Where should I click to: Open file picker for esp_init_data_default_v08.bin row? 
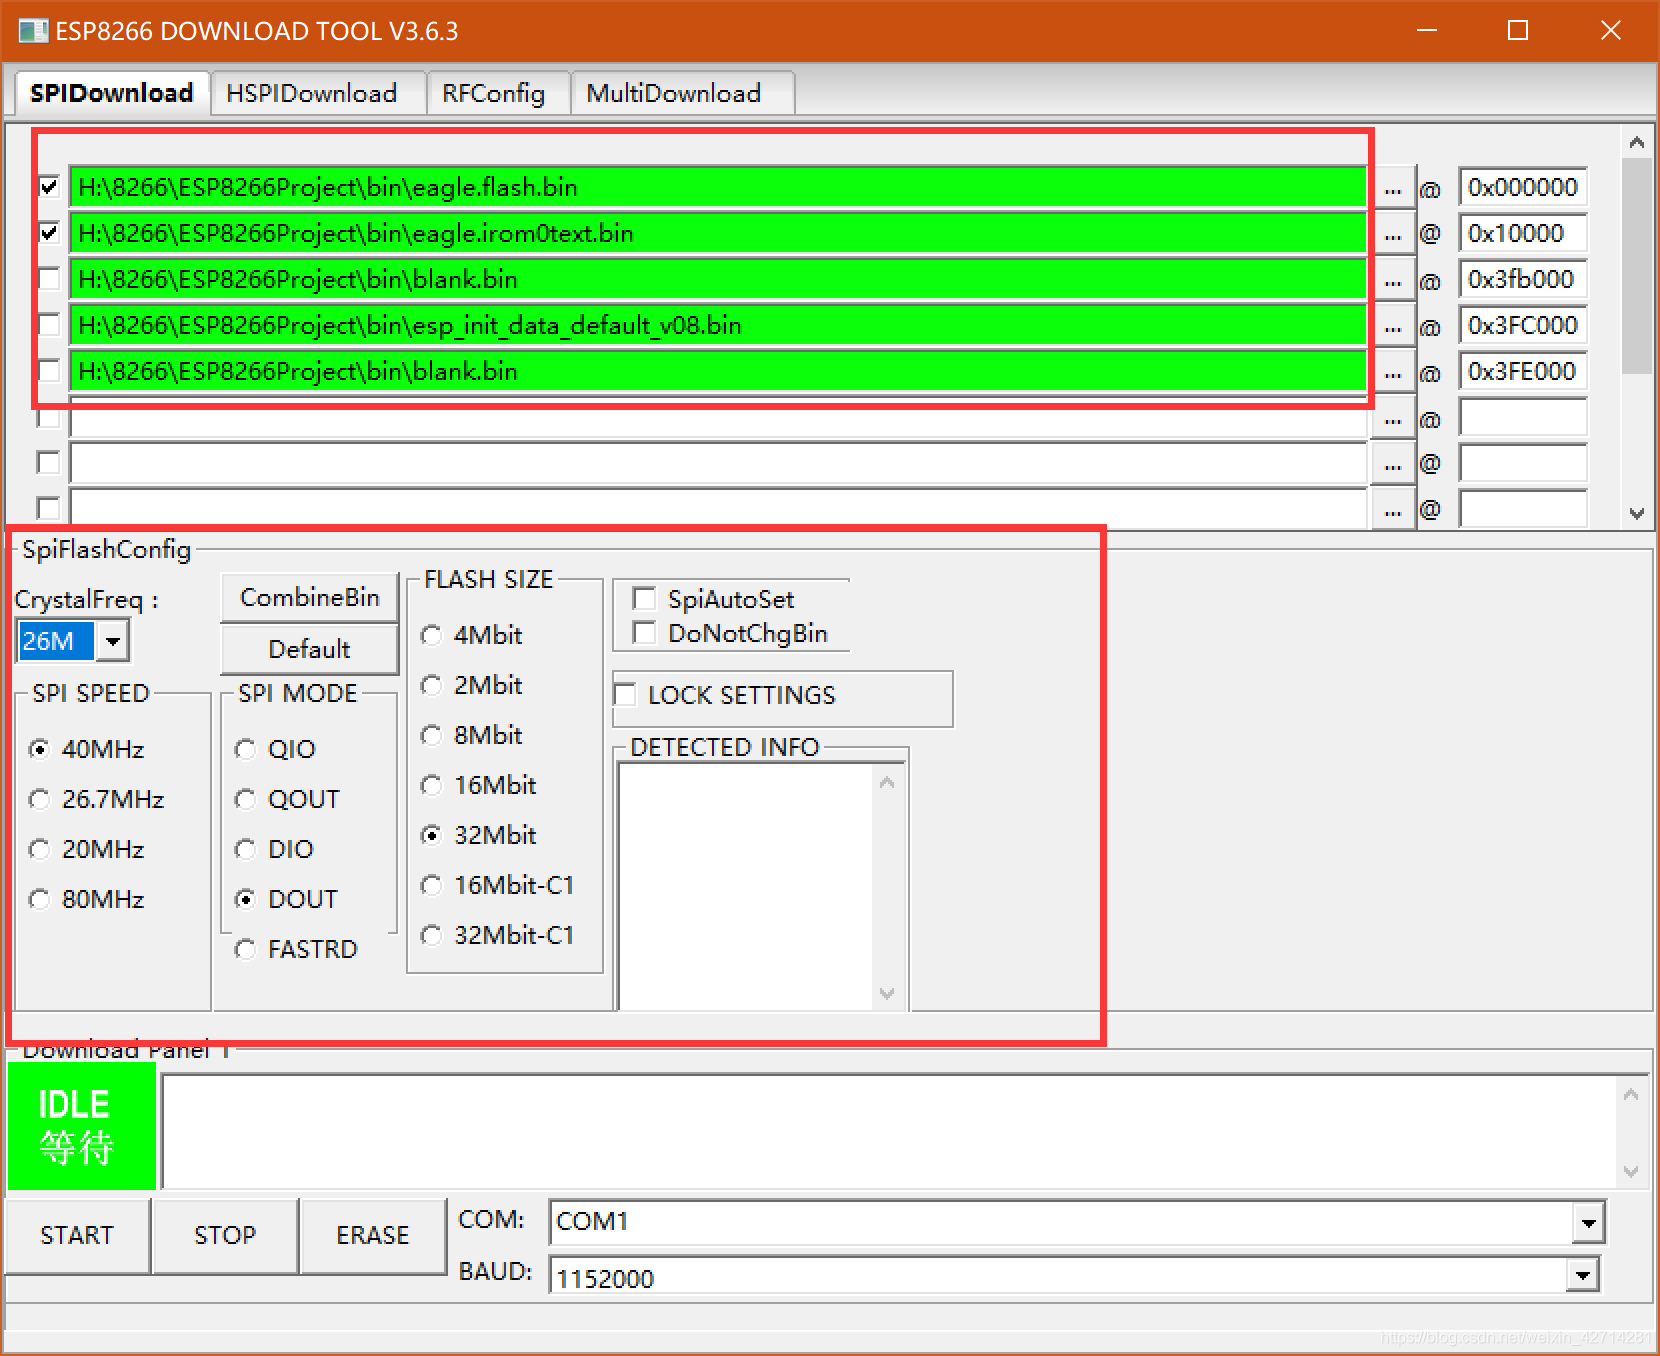click(1392, 325)
